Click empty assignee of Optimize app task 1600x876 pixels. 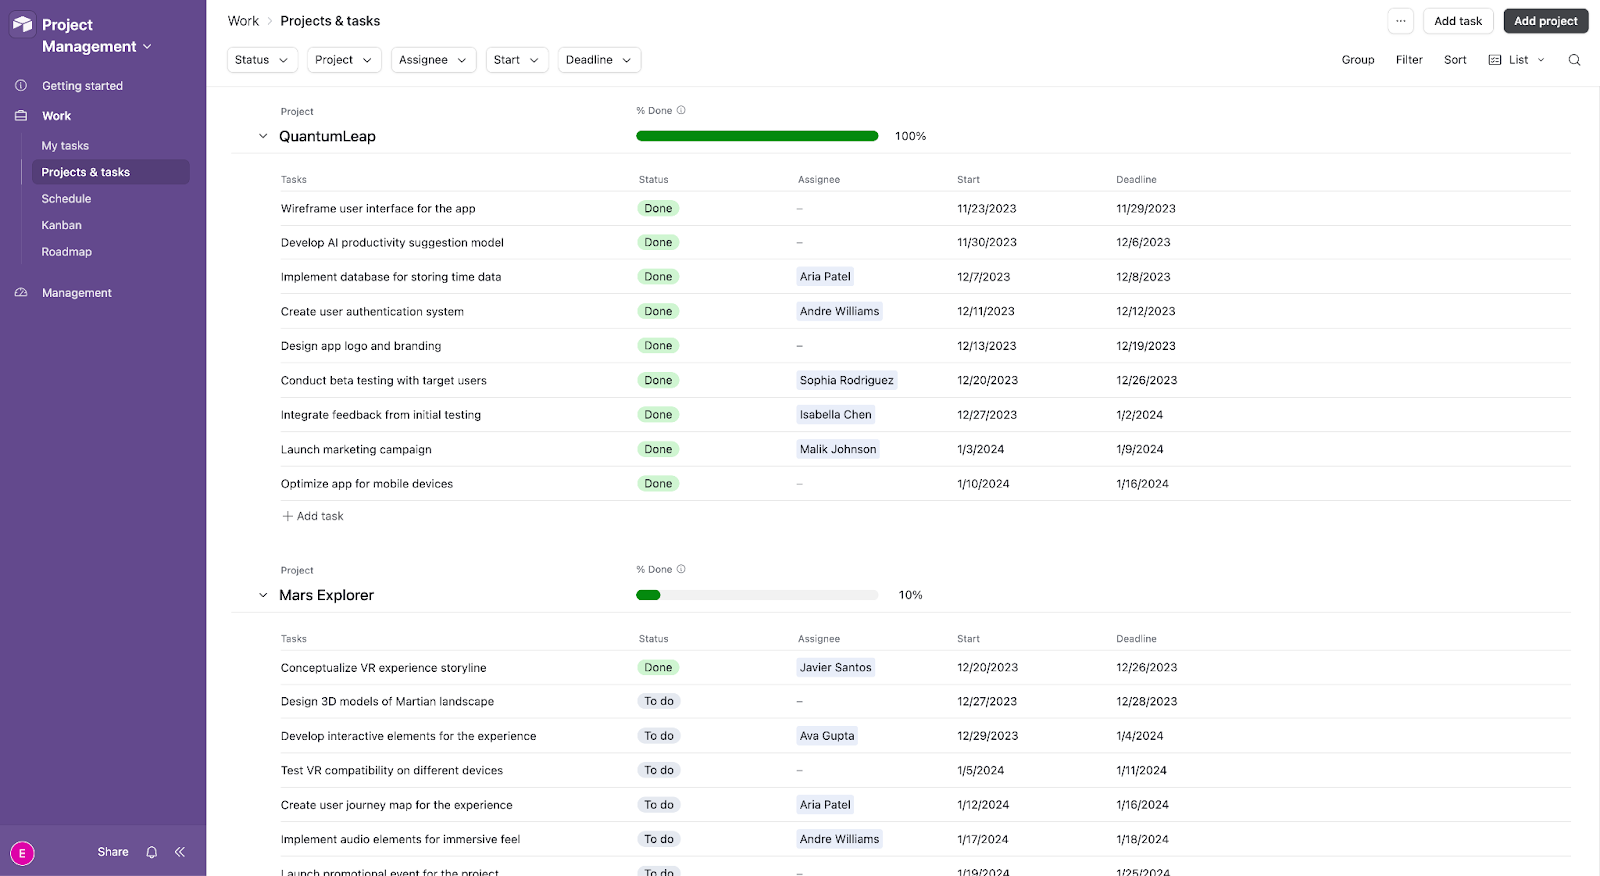point(800,484)
